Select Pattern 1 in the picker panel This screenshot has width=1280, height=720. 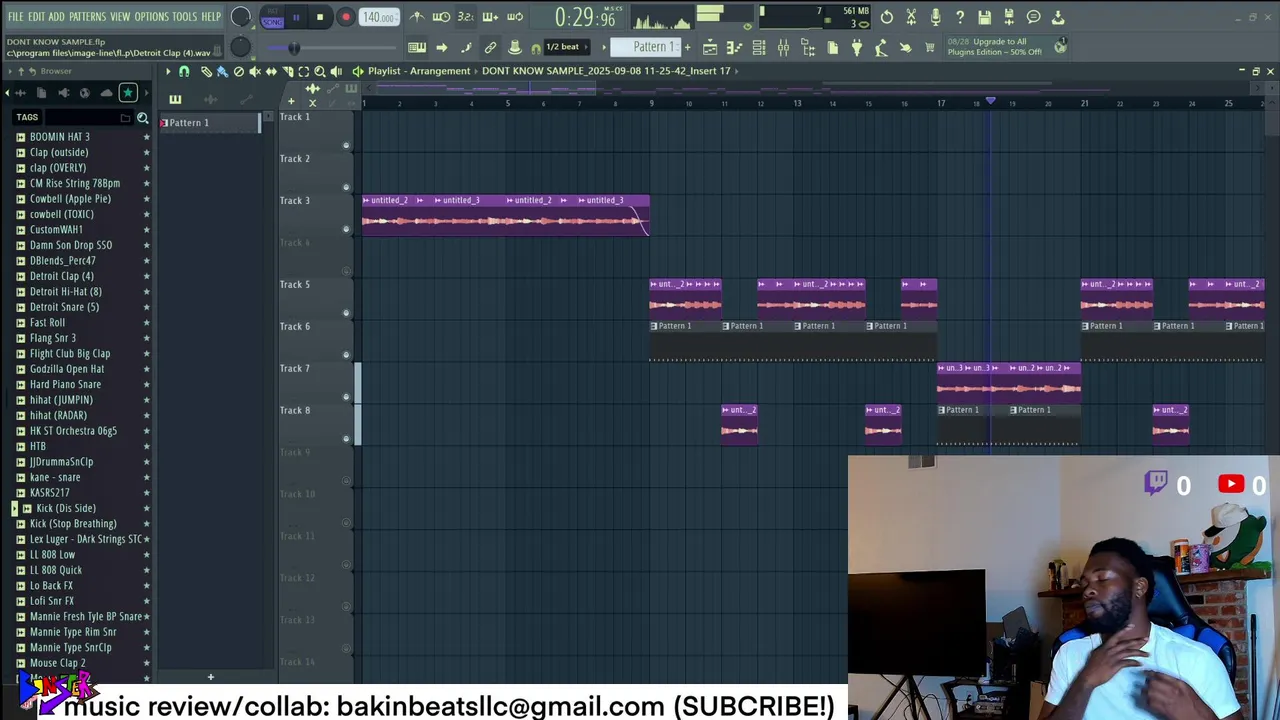(x=209, y=122)
